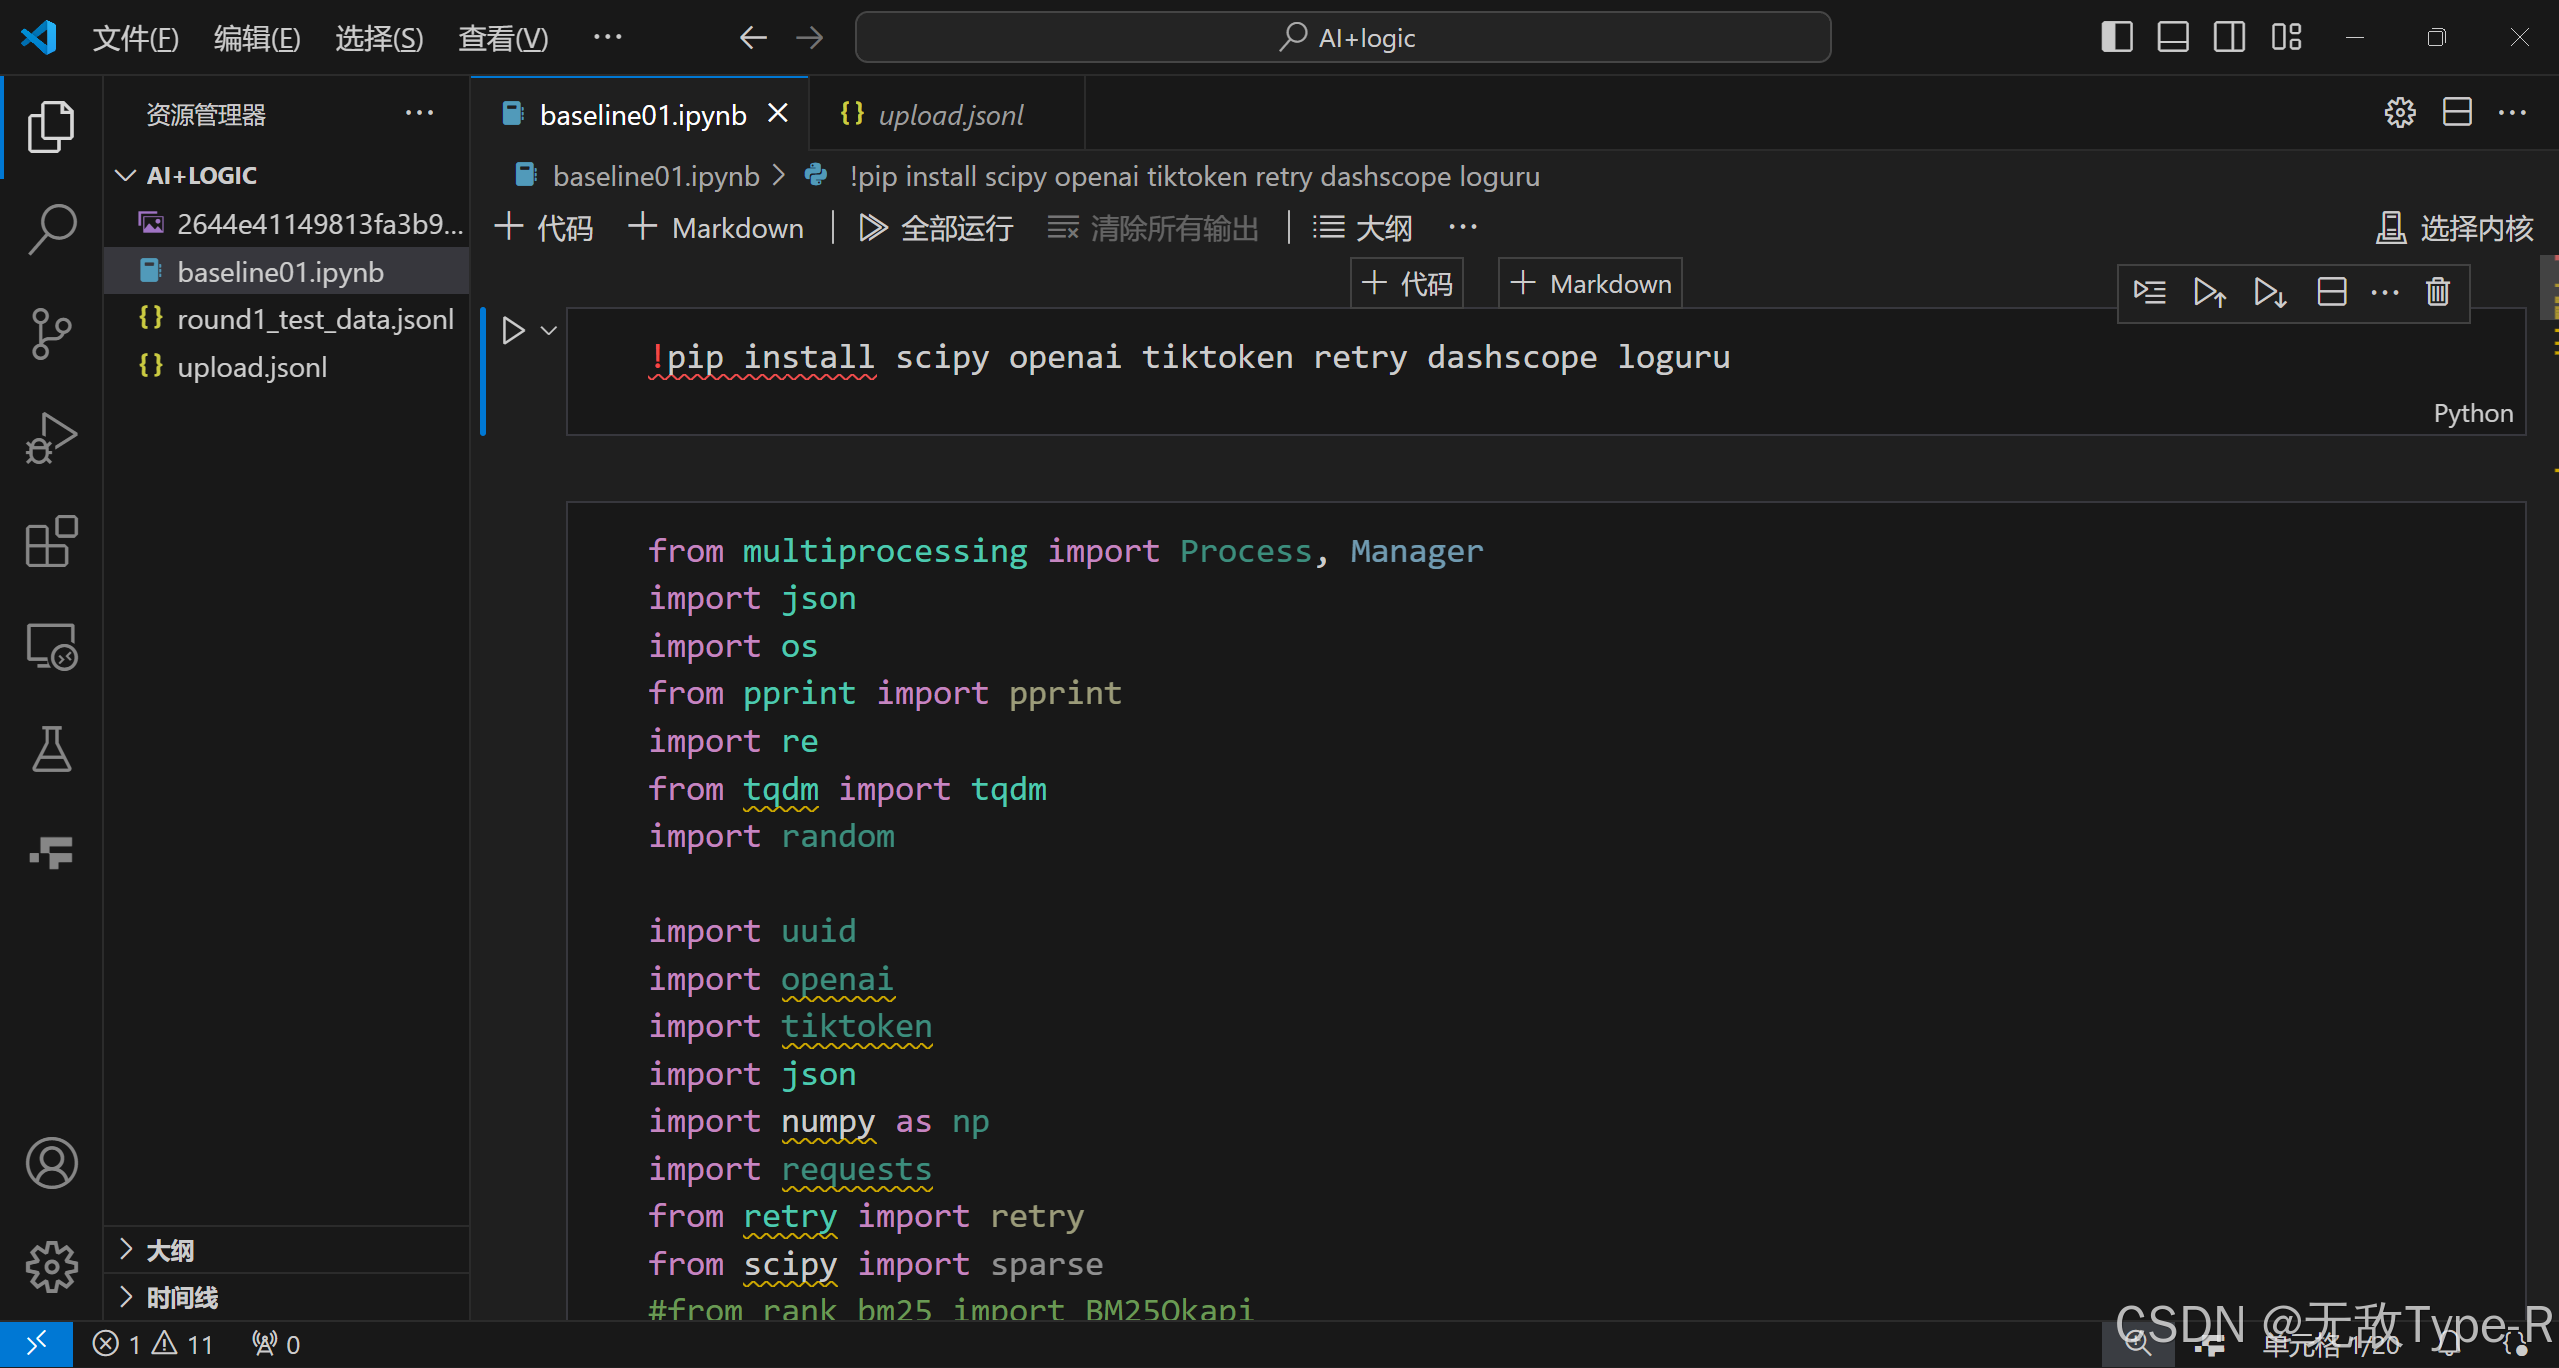The width and height of the screenshot is (2559, 1368).
Task: Expand the 时间线 timeline section
Action: (181, 1298)
